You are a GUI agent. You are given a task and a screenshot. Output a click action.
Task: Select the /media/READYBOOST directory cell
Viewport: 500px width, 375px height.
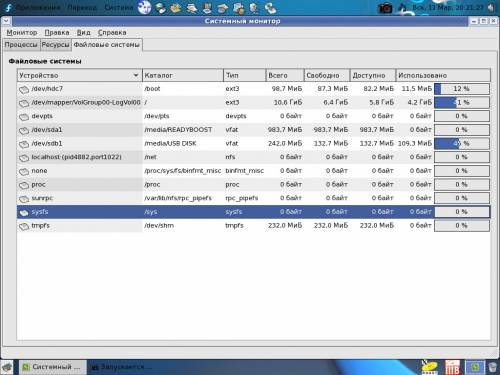tap(178, 130)
